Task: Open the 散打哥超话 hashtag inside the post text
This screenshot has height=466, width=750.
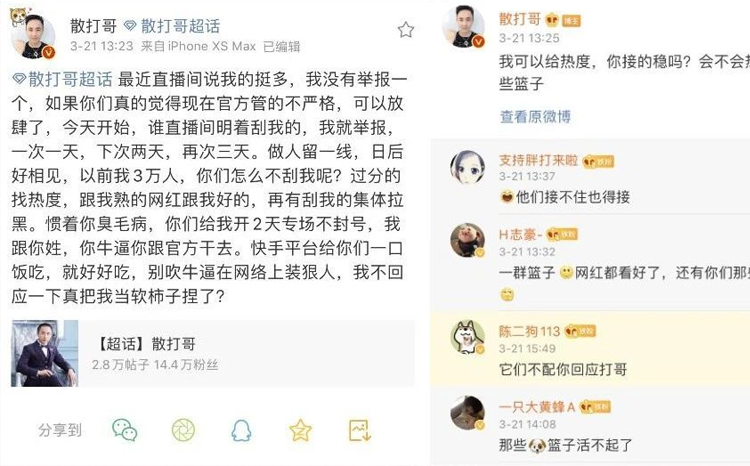Action: [x=62, y=79]
